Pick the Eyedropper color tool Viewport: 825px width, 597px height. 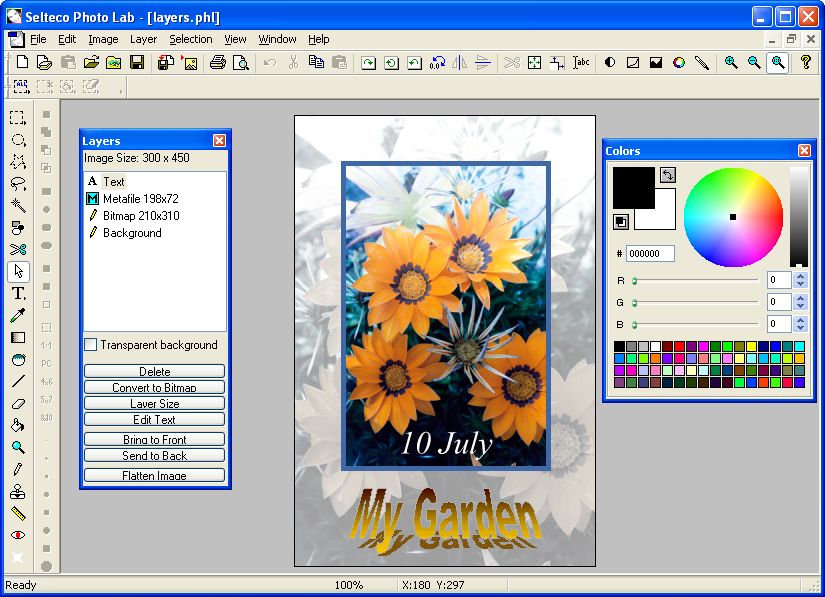17,315
